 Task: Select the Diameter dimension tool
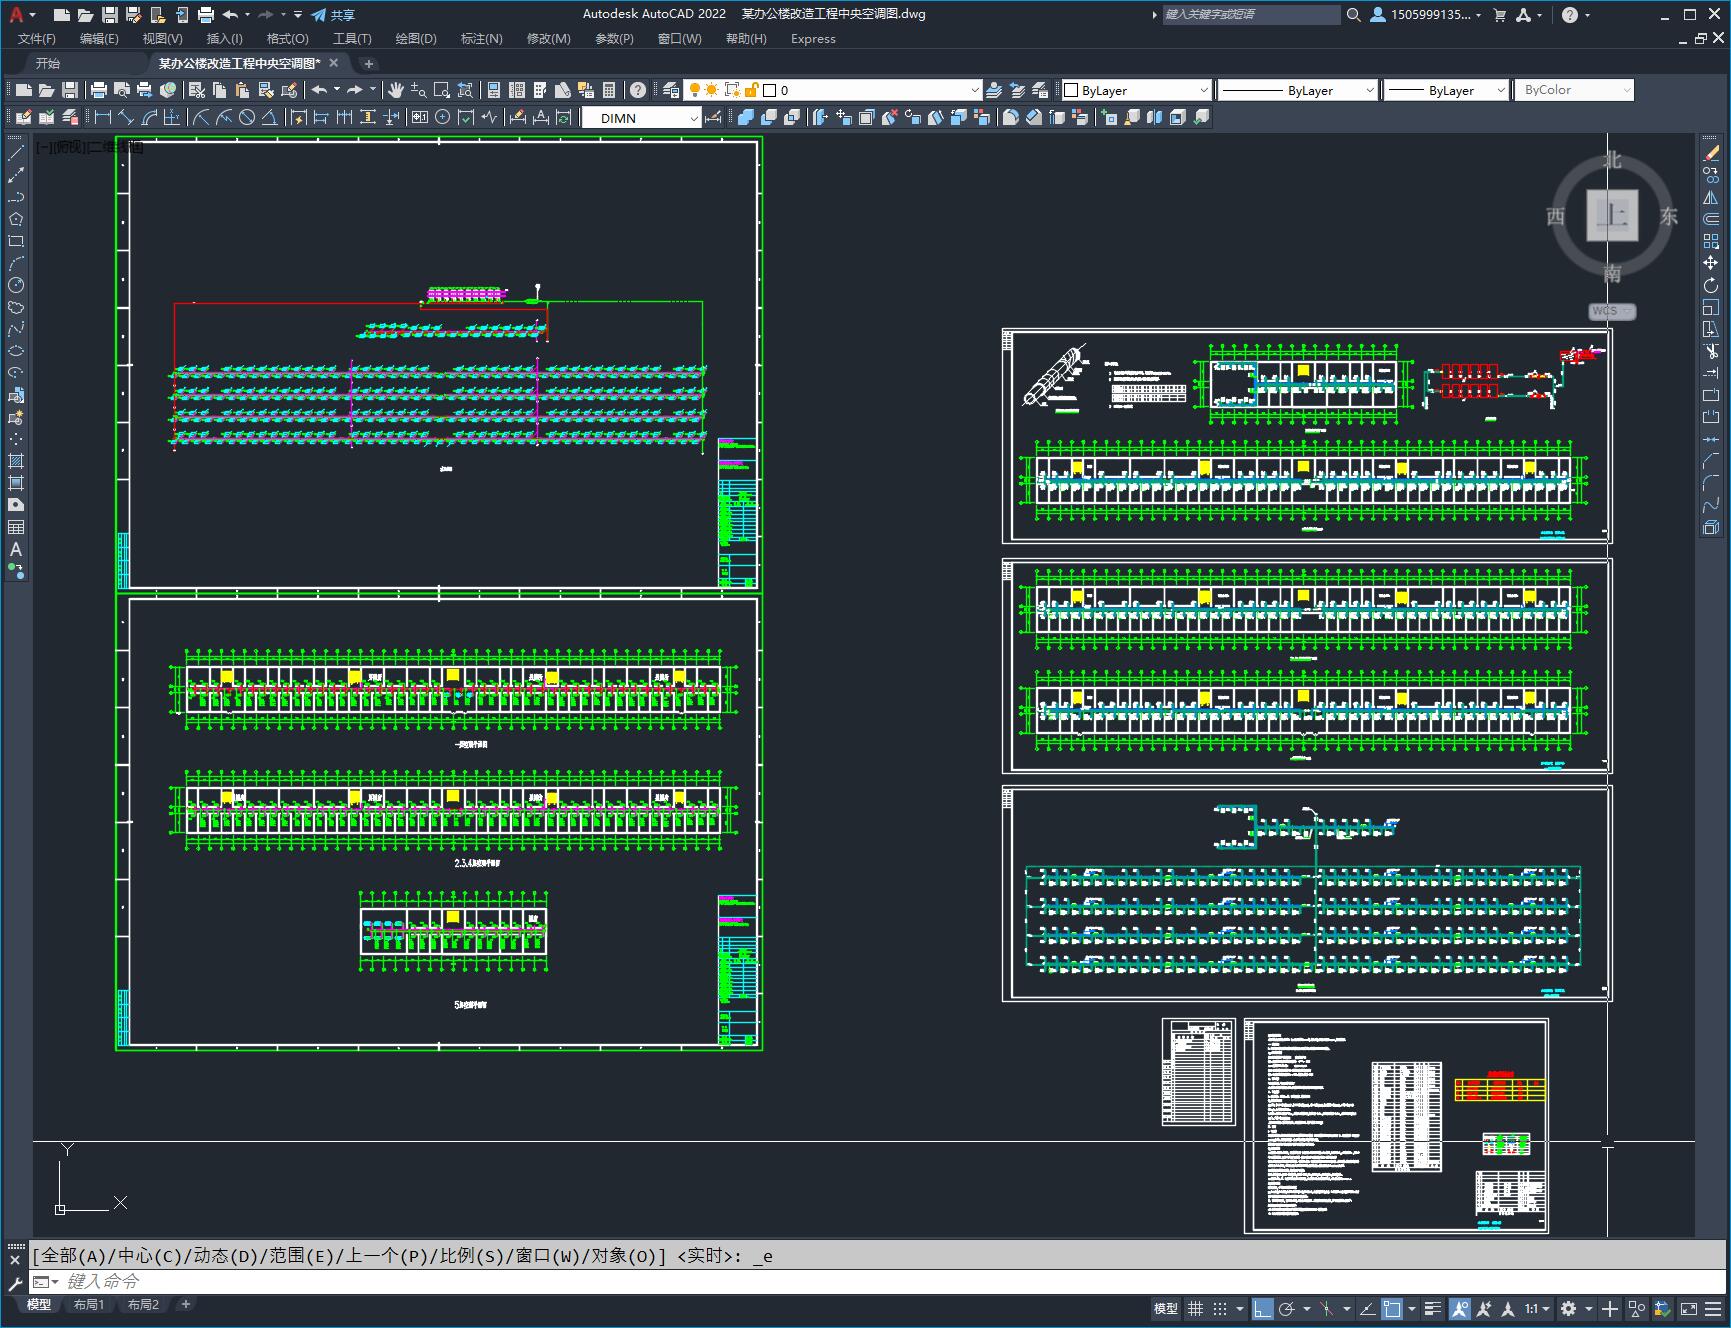point(247,117)
